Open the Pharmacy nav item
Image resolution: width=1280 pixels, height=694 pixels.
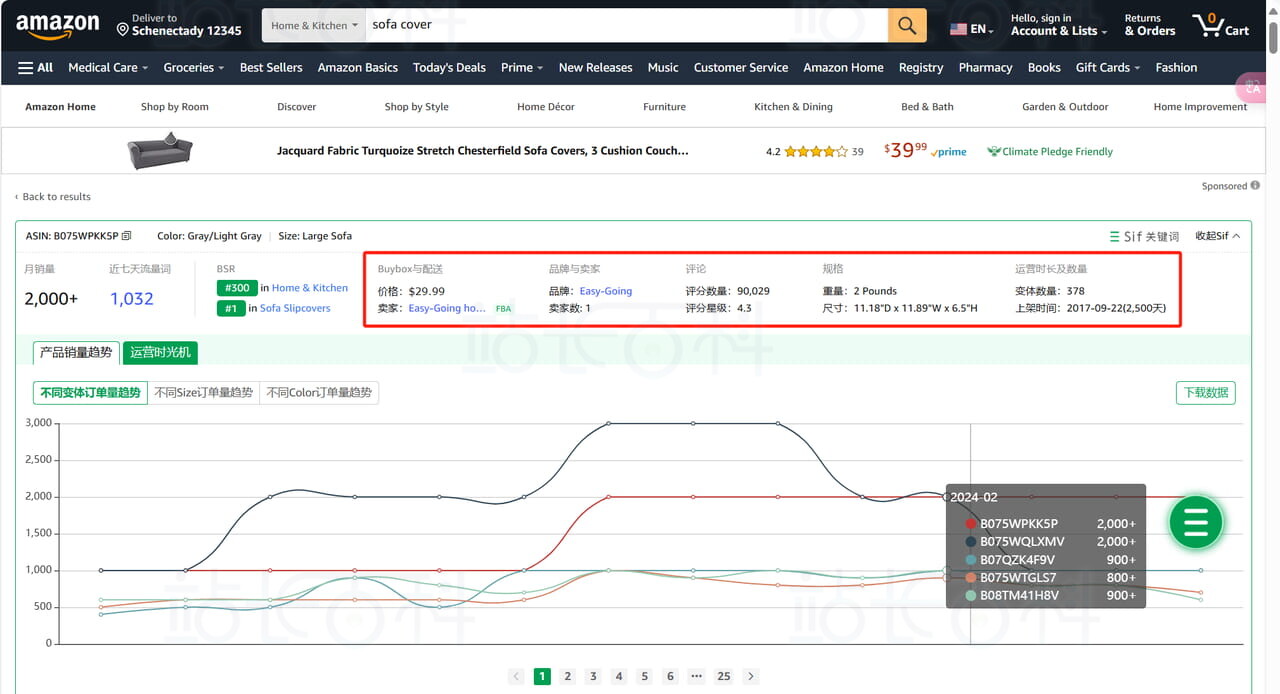(985, 67)
